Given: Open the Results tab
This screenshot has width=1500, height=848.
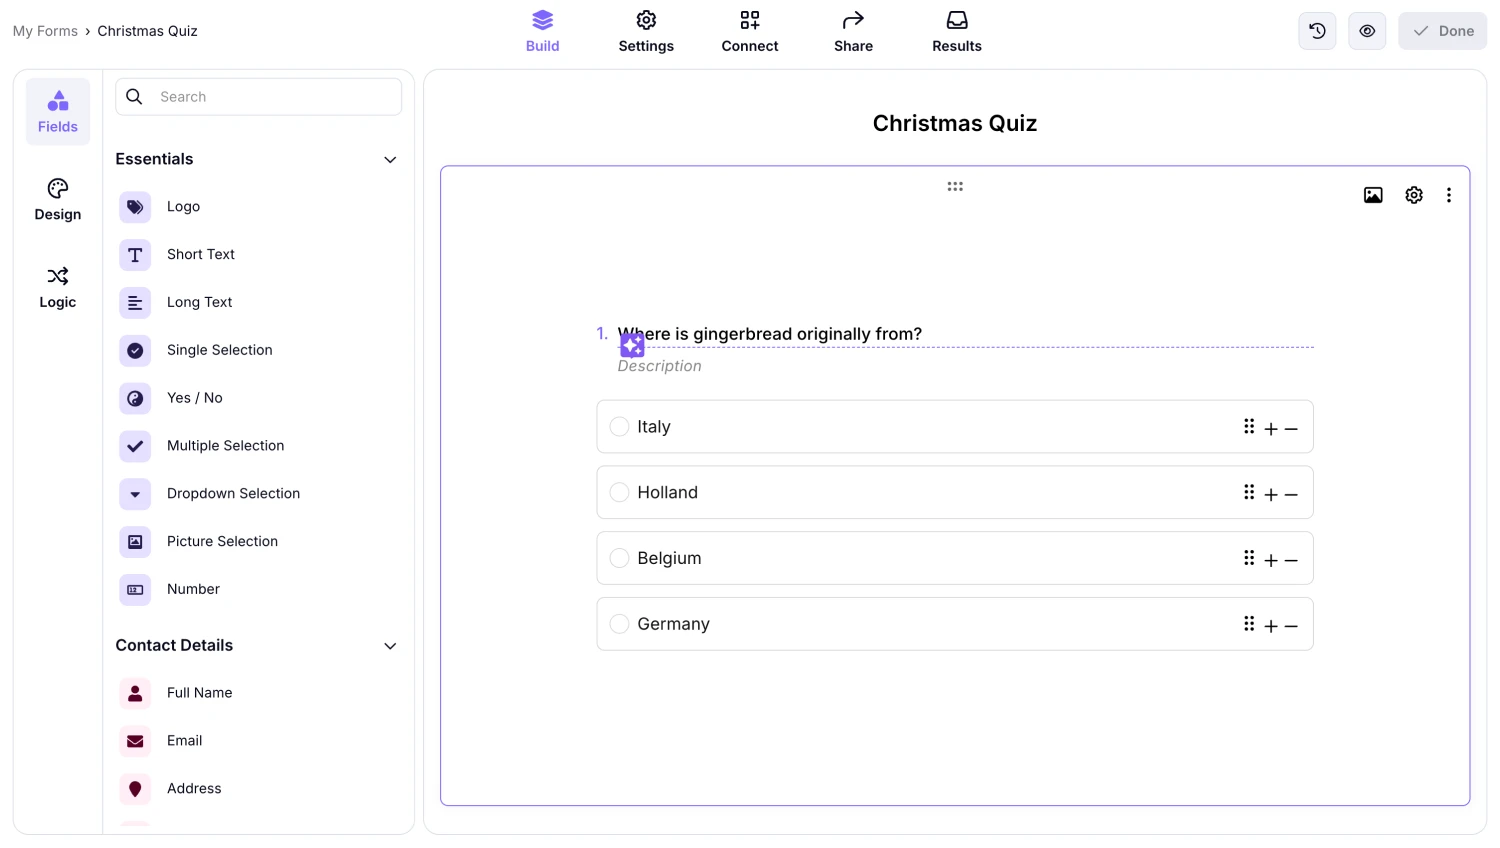Looking at the screenshot, I should pos(956,31).
